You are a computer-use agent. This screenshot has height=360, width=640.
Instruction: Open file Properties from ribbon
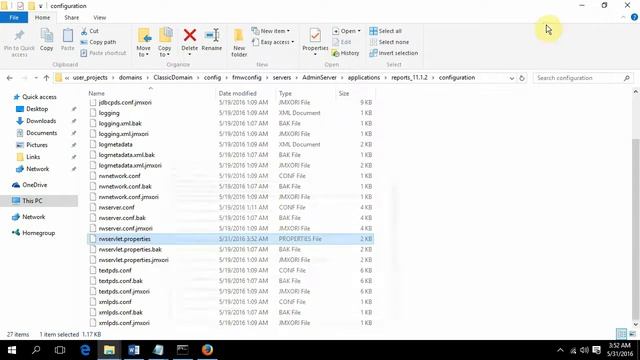tap(315, 41)
